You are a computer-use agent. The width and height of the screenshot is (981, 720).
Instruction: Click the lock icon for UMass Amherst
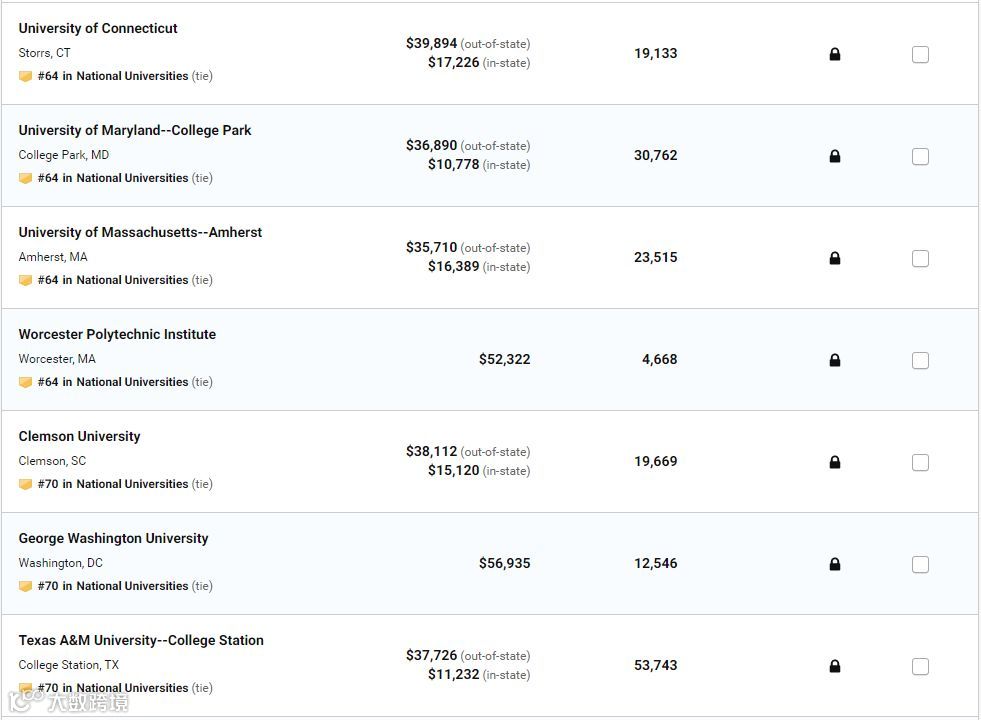tap(835, 258)
